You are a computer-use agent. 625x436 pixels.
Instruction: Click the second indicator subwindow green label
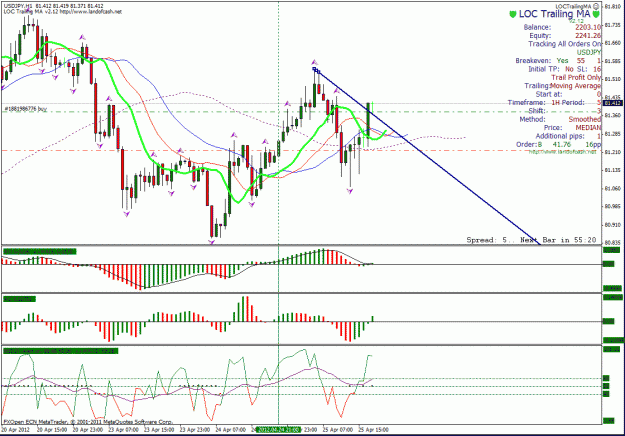19,299
